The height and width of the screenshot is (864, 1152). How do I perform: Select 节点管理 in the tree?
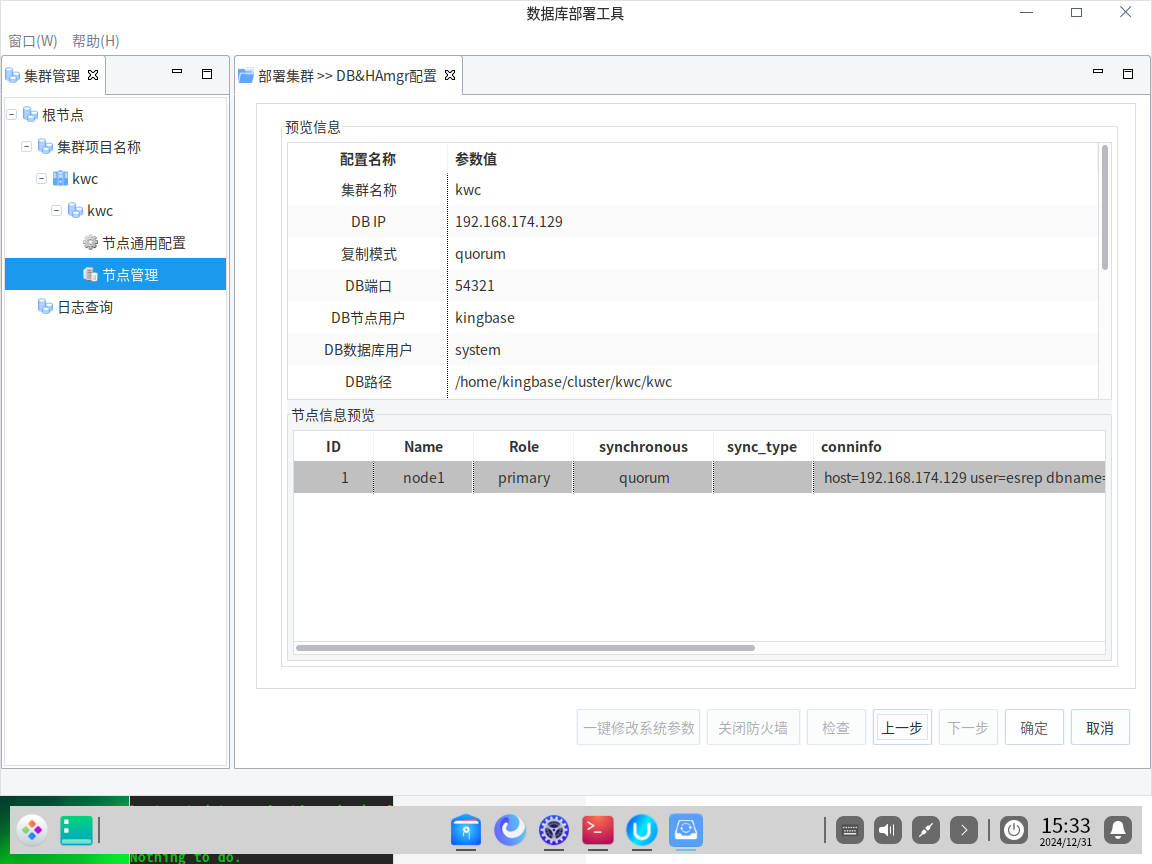(130, 275)
